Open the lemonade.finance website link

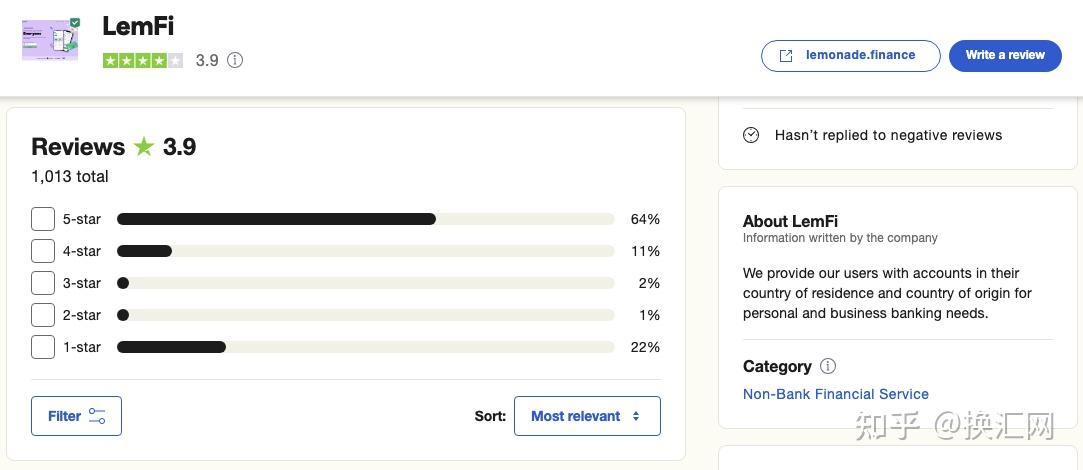pyautogui.click(x=850, y=56)
